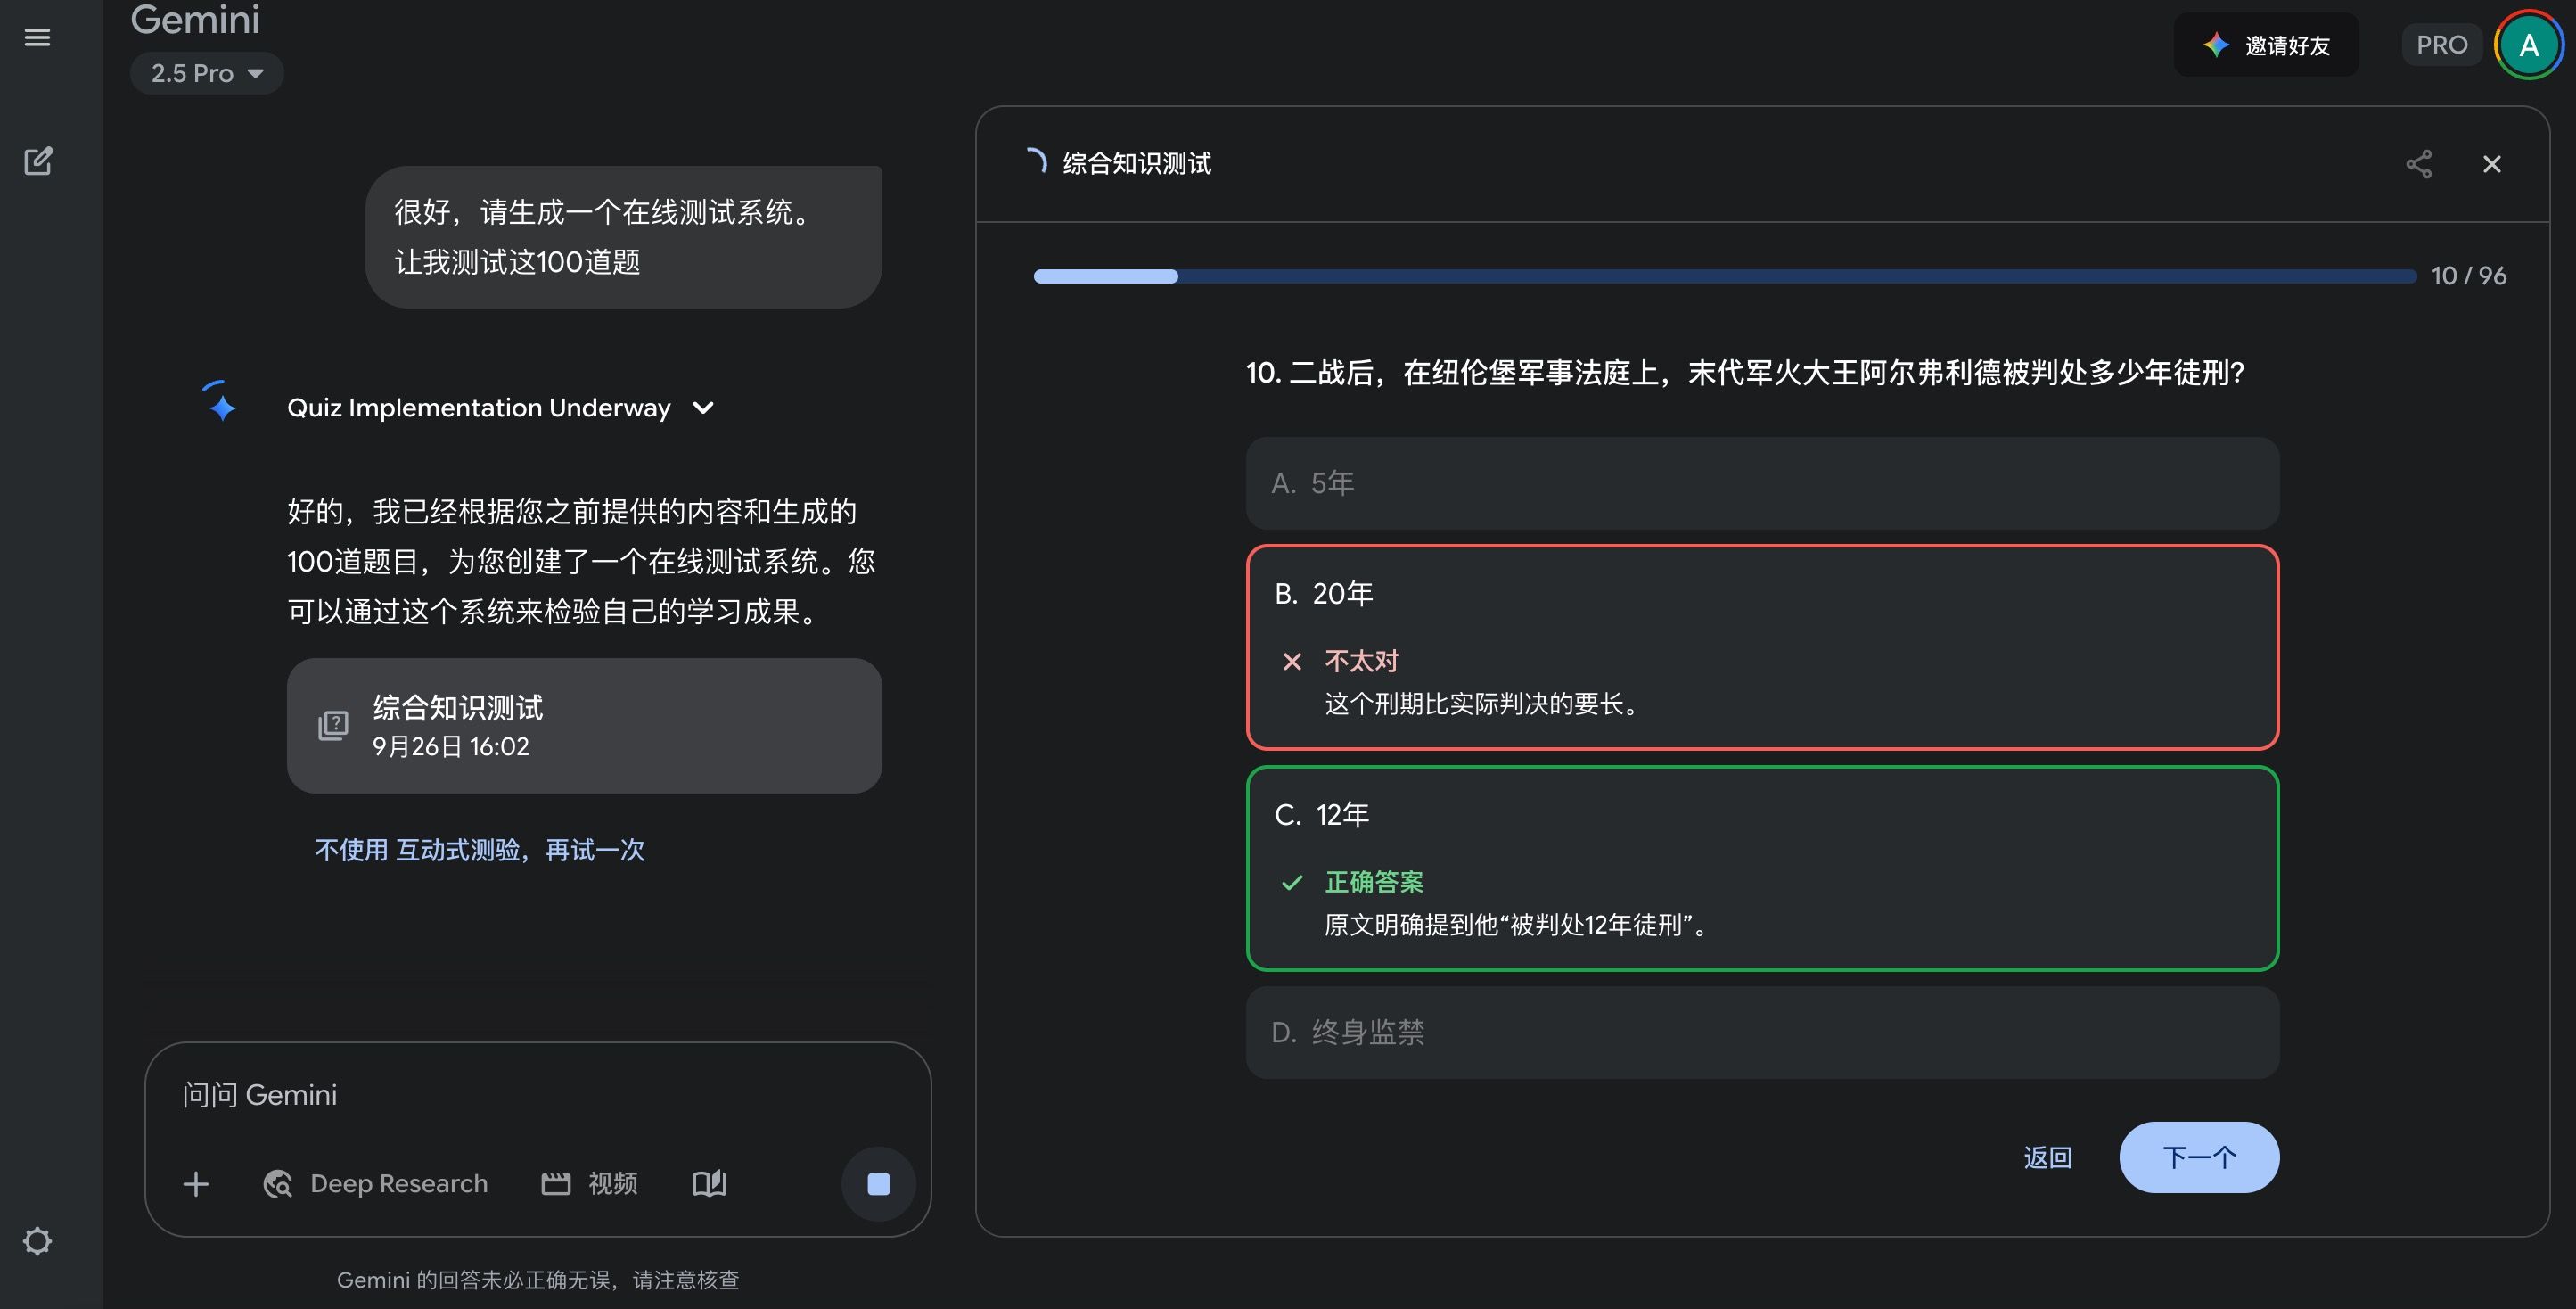
Task: Open the 2.5 Pro model dropdown
Action: (207, 73)
